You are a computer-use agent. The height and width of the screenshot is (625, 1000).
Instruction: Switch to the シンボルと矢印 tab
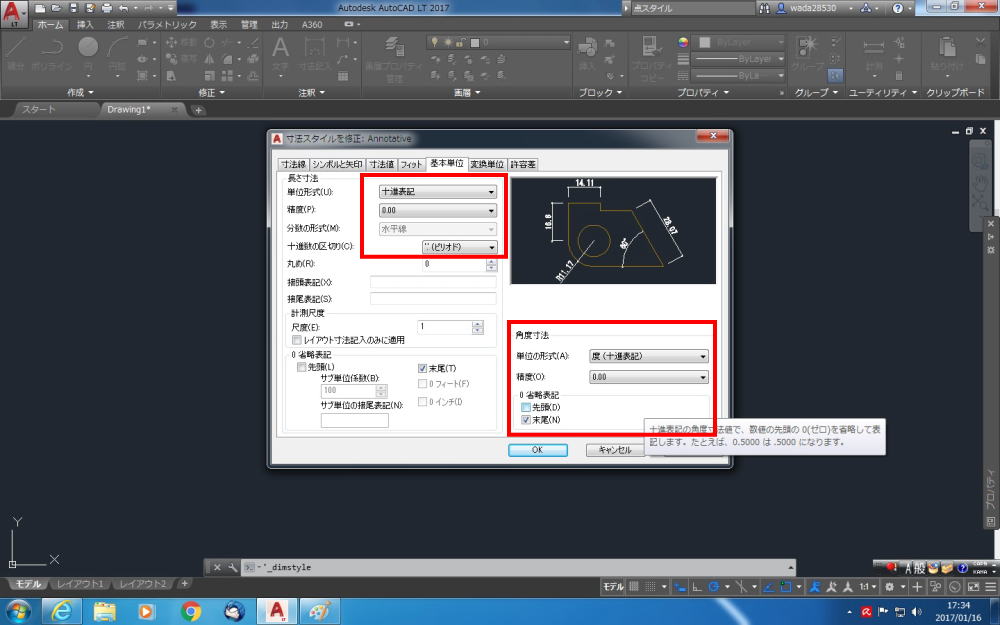coord(337,165)
